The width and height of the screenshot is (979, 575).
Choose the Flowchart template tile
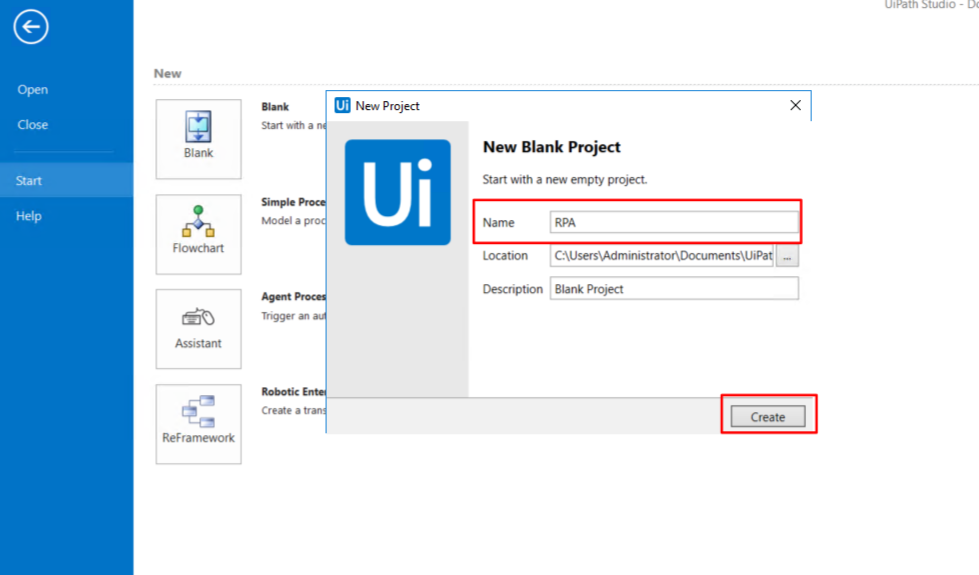tap(199, 234)
